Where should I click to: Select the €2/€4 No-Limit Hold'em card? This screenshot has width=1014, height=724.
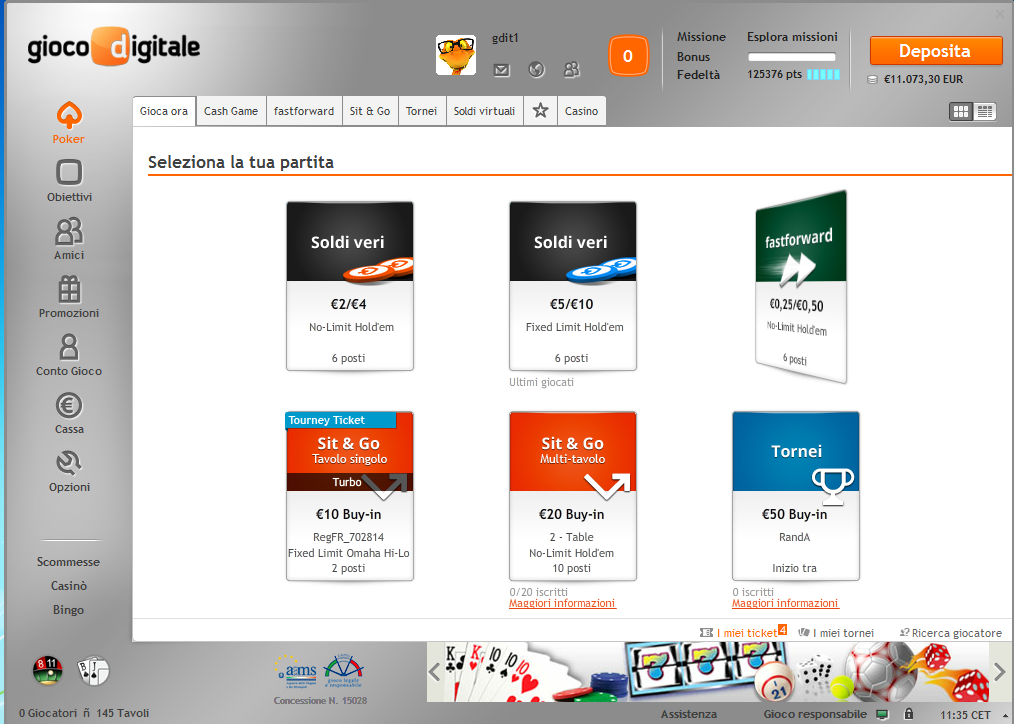350,286
